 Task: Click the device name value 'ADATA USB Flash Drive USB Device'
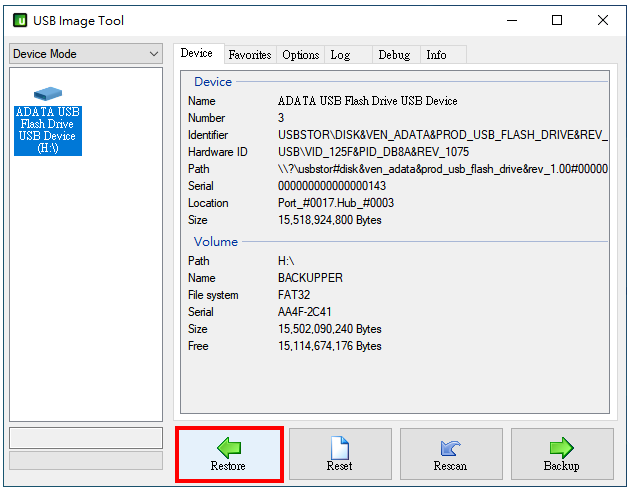(367, 101)
